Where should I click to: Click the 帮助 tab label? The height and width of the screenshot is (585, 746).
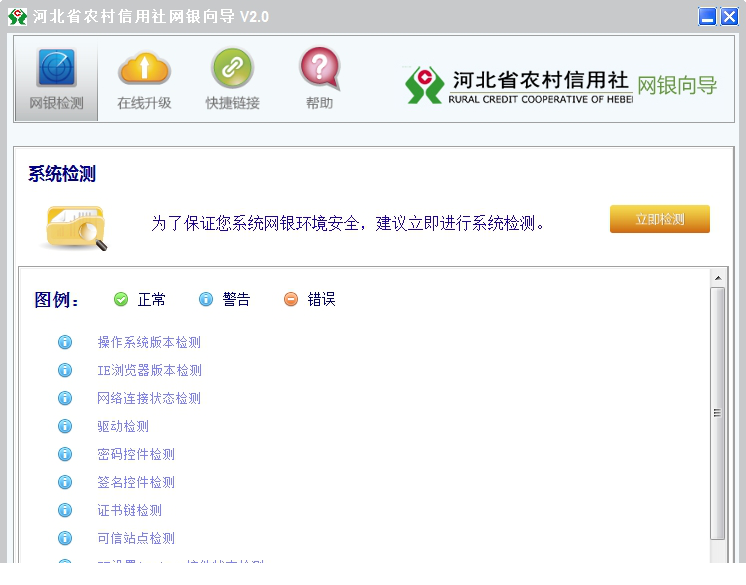tap(319, 103)
